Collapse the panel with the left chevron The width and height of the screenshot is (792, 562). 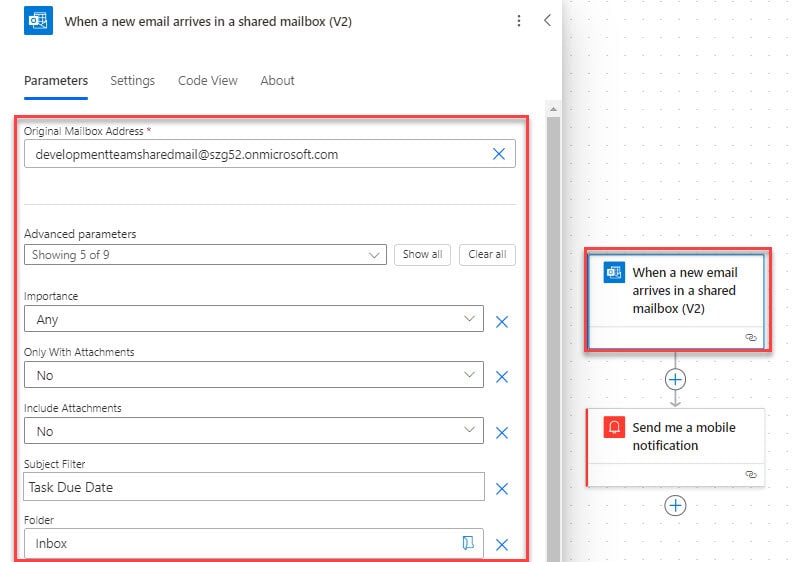coord(548,20)
